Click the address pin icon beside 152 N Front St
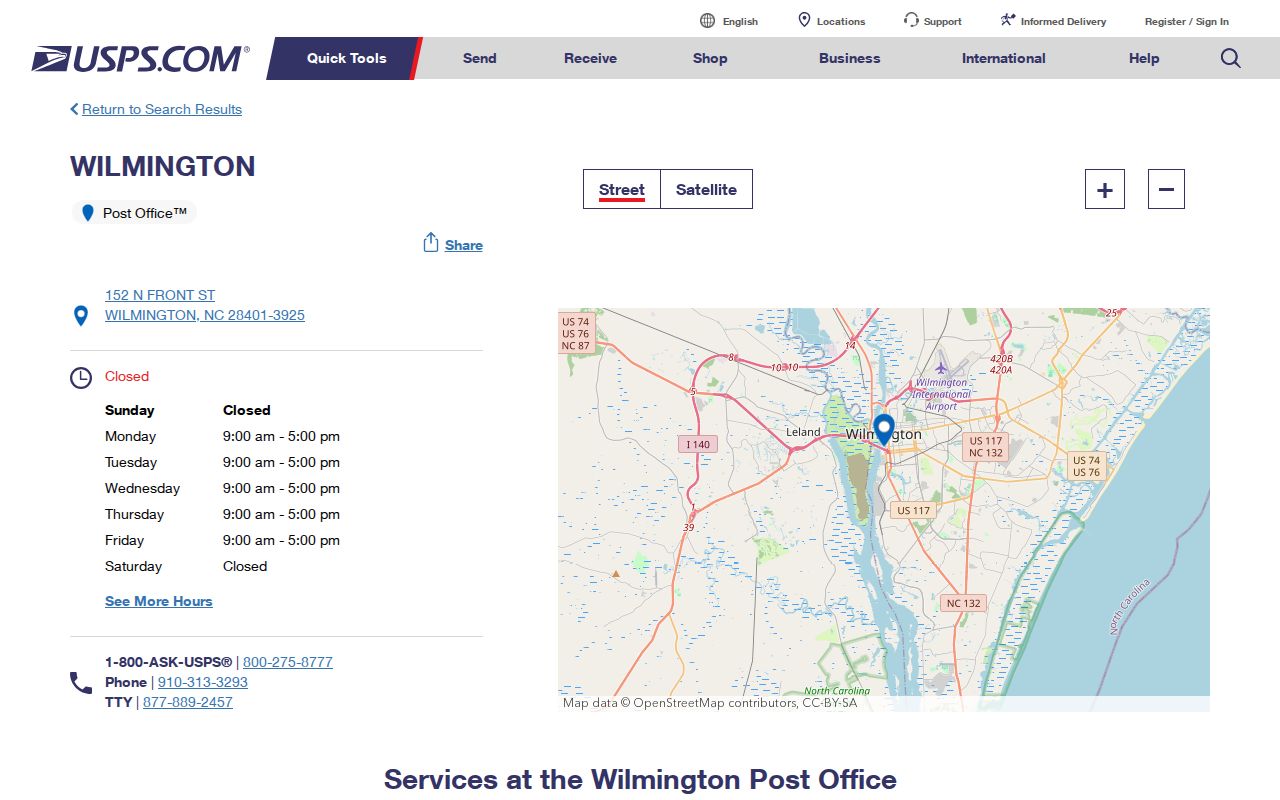Screen dimensions: 1280x800 pos(81,316)
